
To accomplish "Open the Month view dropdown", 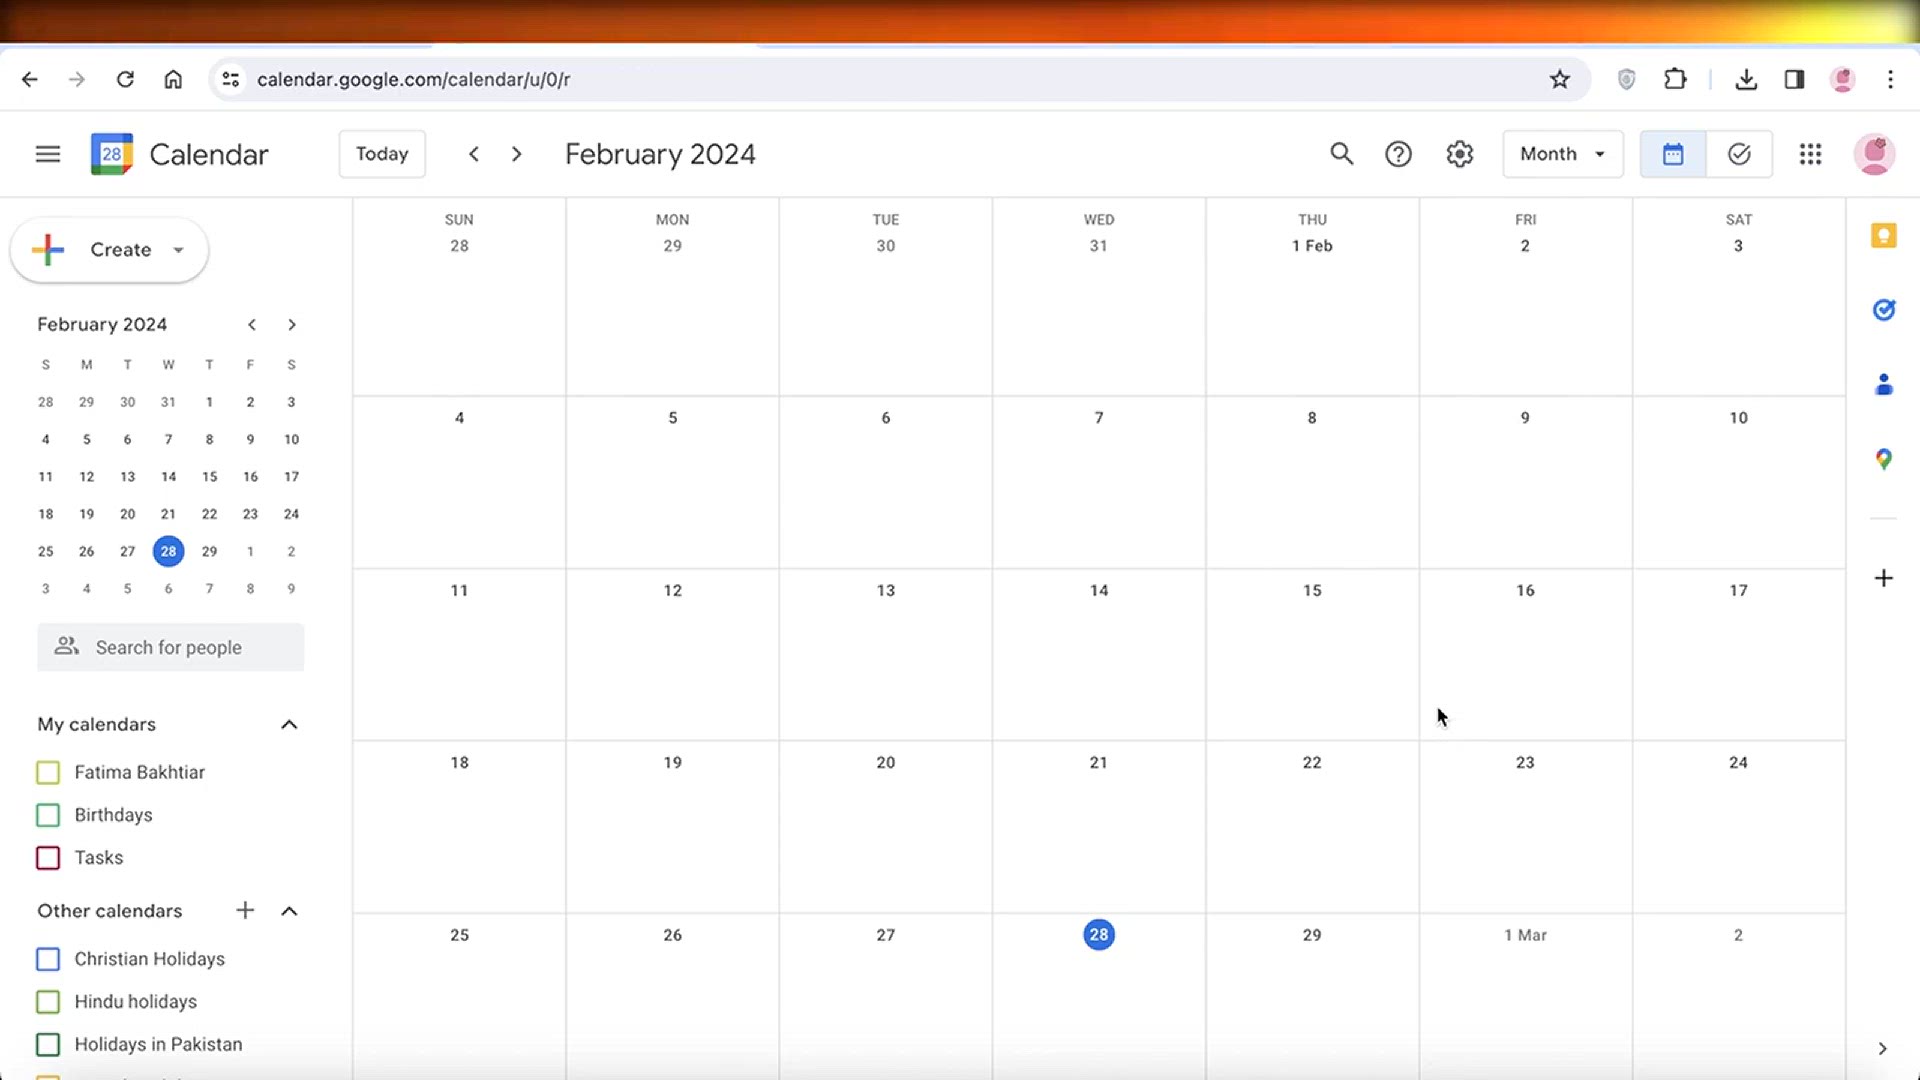I will [x=1562, y=154].
